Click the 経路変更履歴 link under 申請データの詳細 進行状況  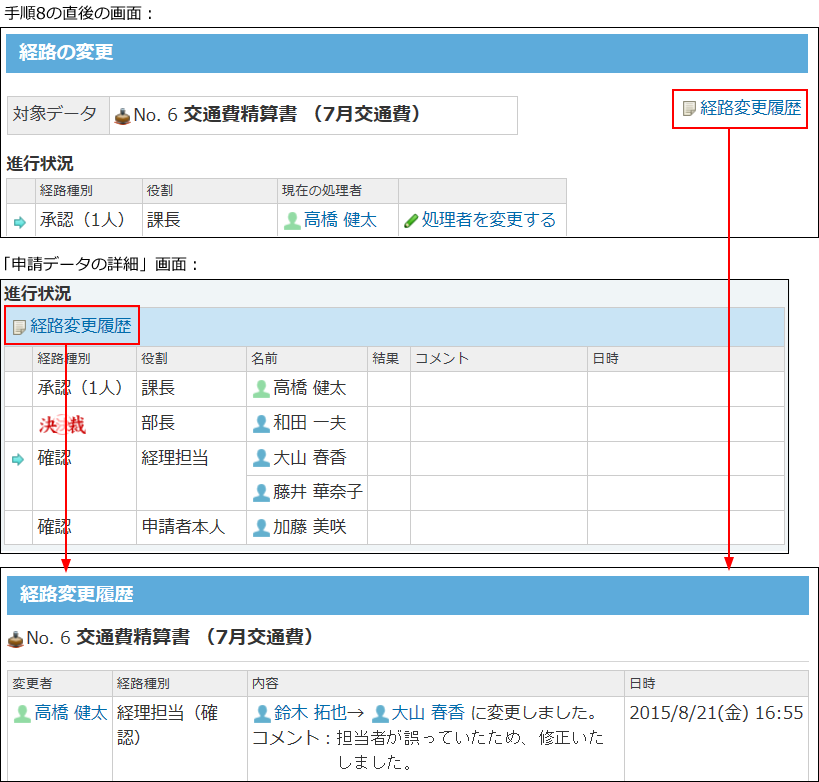click(80, 326)
